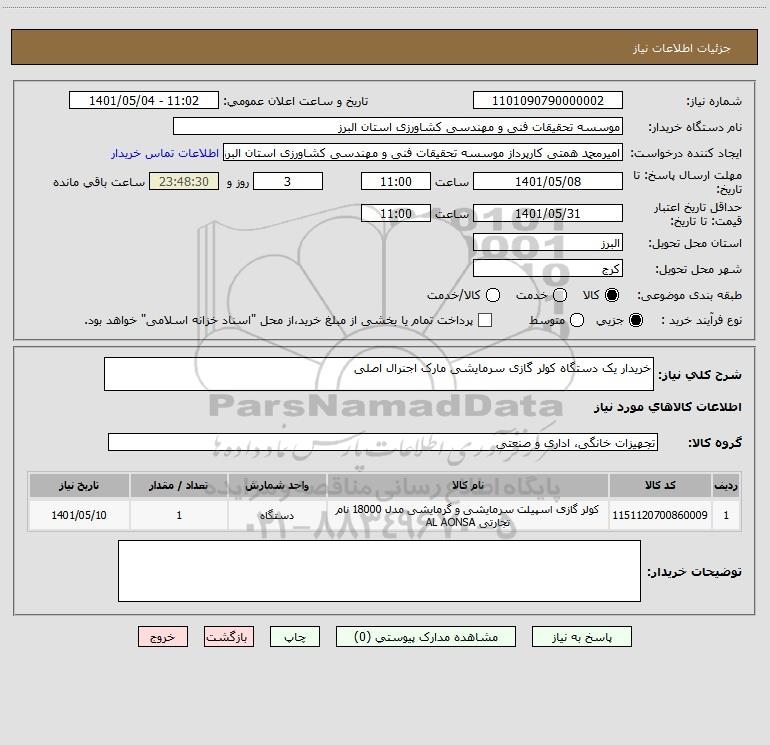Open اطلاعات تماس خریدار link
The image size is (770, 745).
(165, 153)
